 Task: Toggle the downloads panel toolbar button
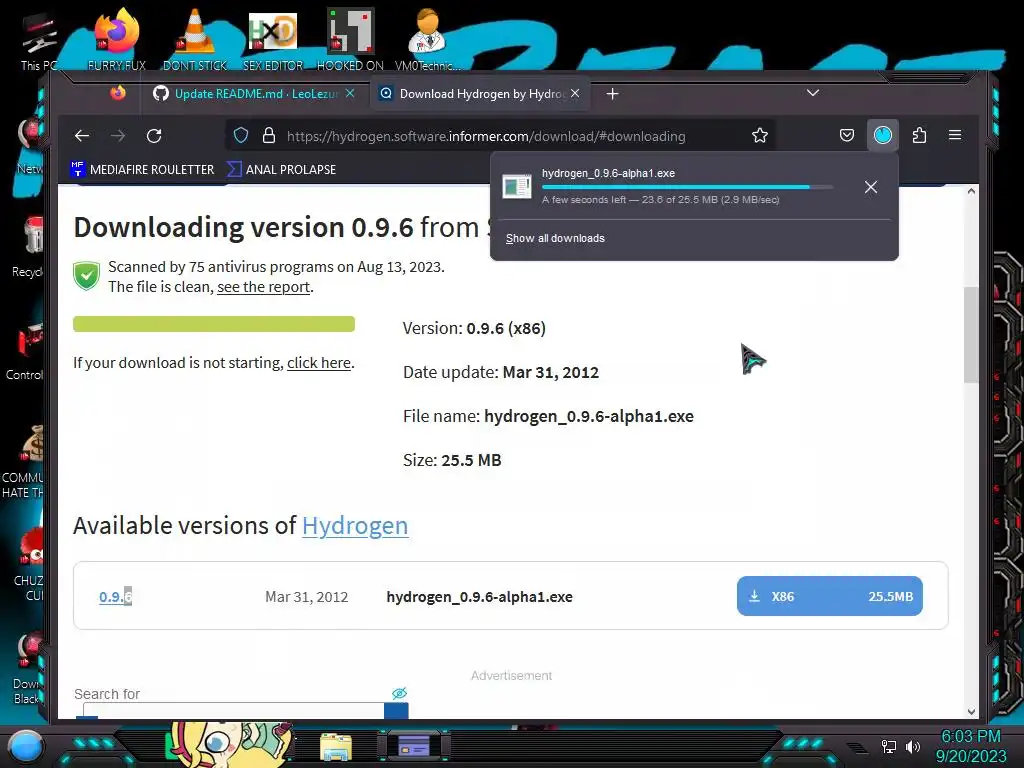883,135
